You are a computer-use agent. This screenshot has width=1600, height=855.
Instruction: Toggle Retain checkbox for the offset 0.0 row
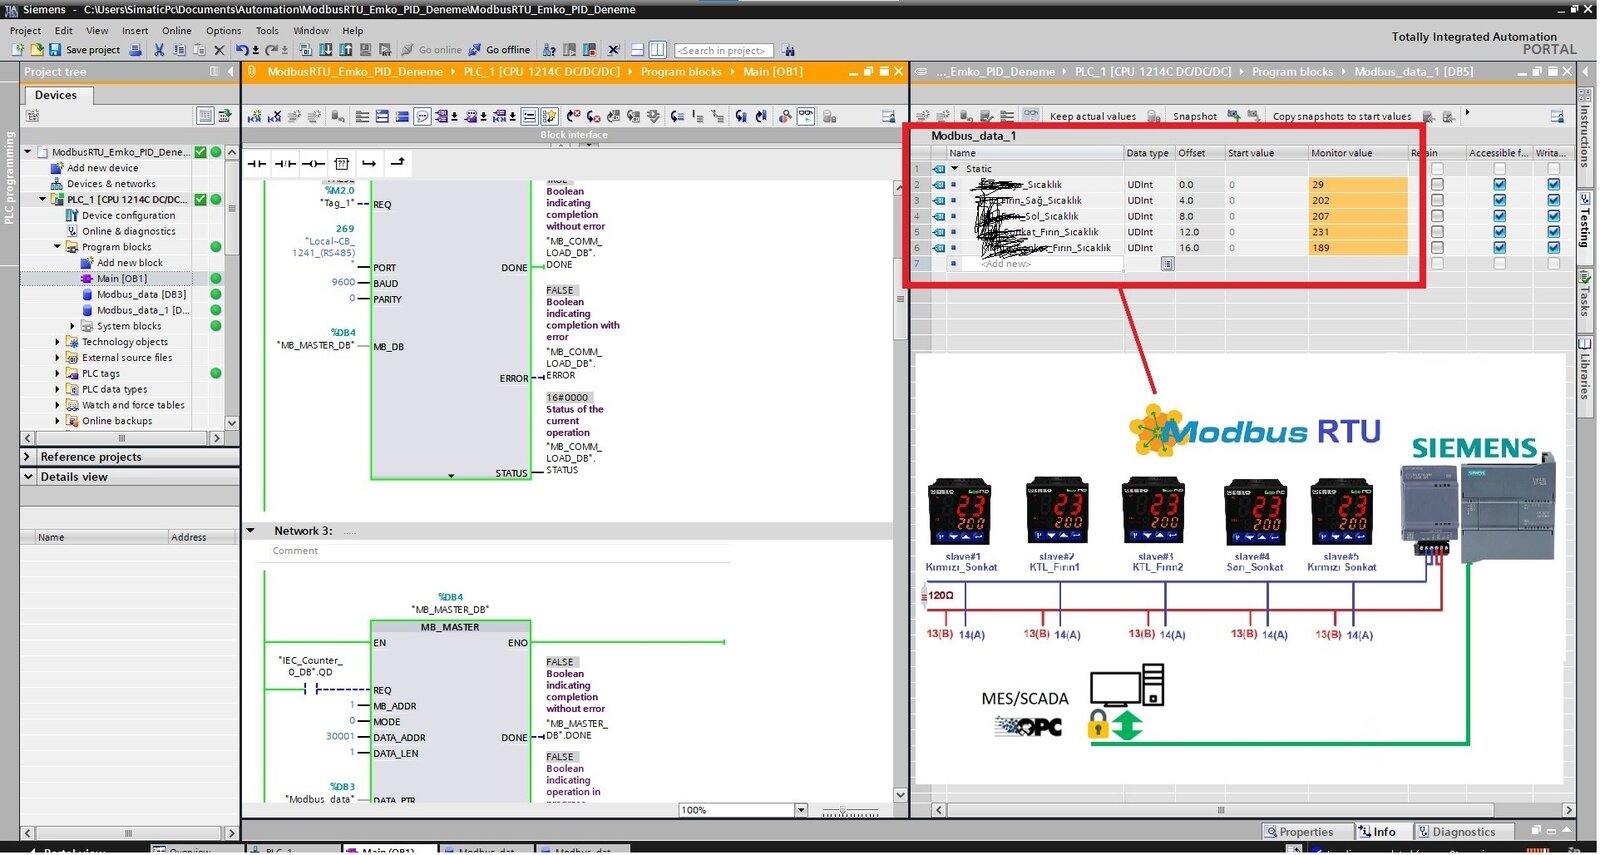coord(1437,185)
